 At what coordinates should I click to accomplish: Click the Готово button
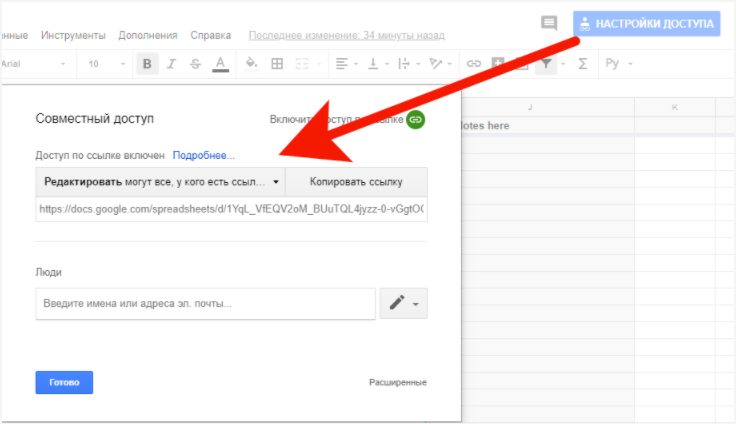pos(64,382)
